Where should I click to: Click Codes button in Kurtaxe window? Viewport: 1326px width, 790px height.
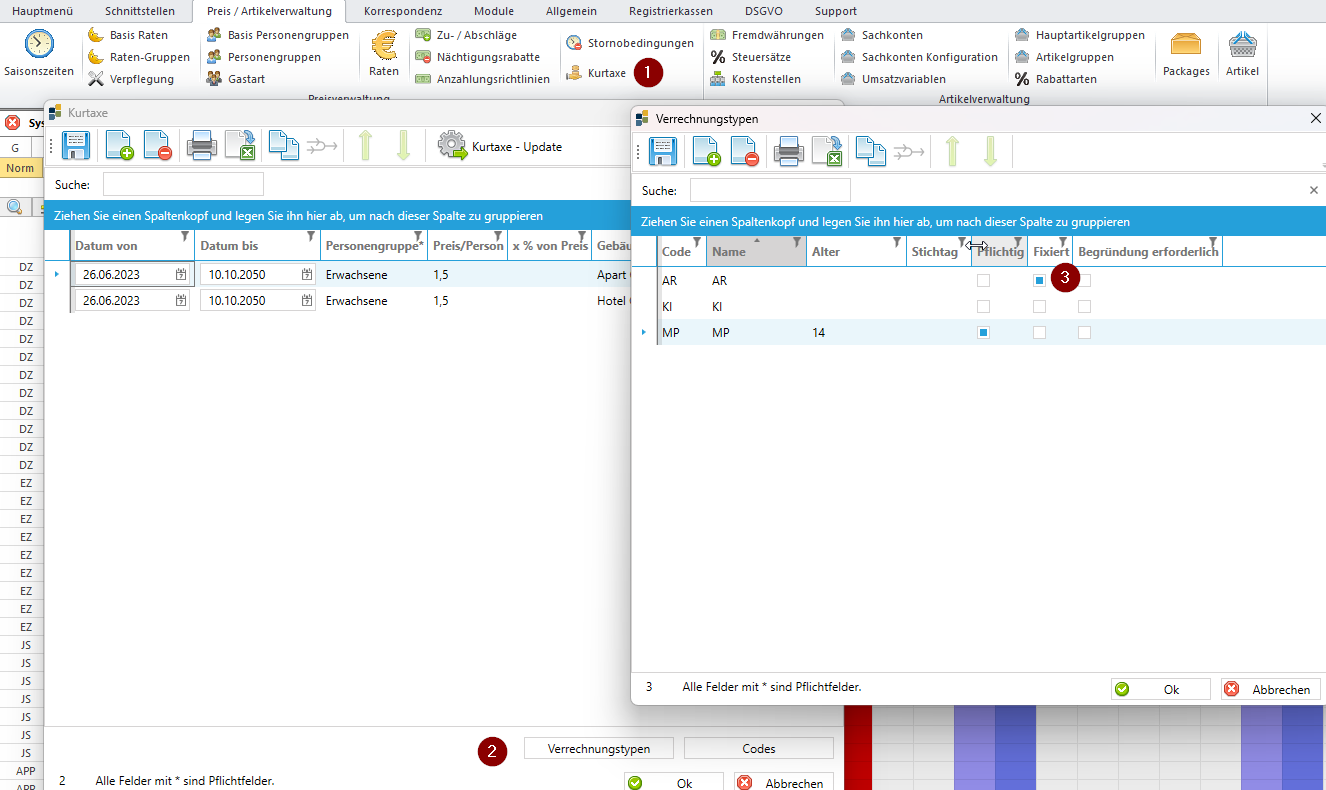point(759,749)
